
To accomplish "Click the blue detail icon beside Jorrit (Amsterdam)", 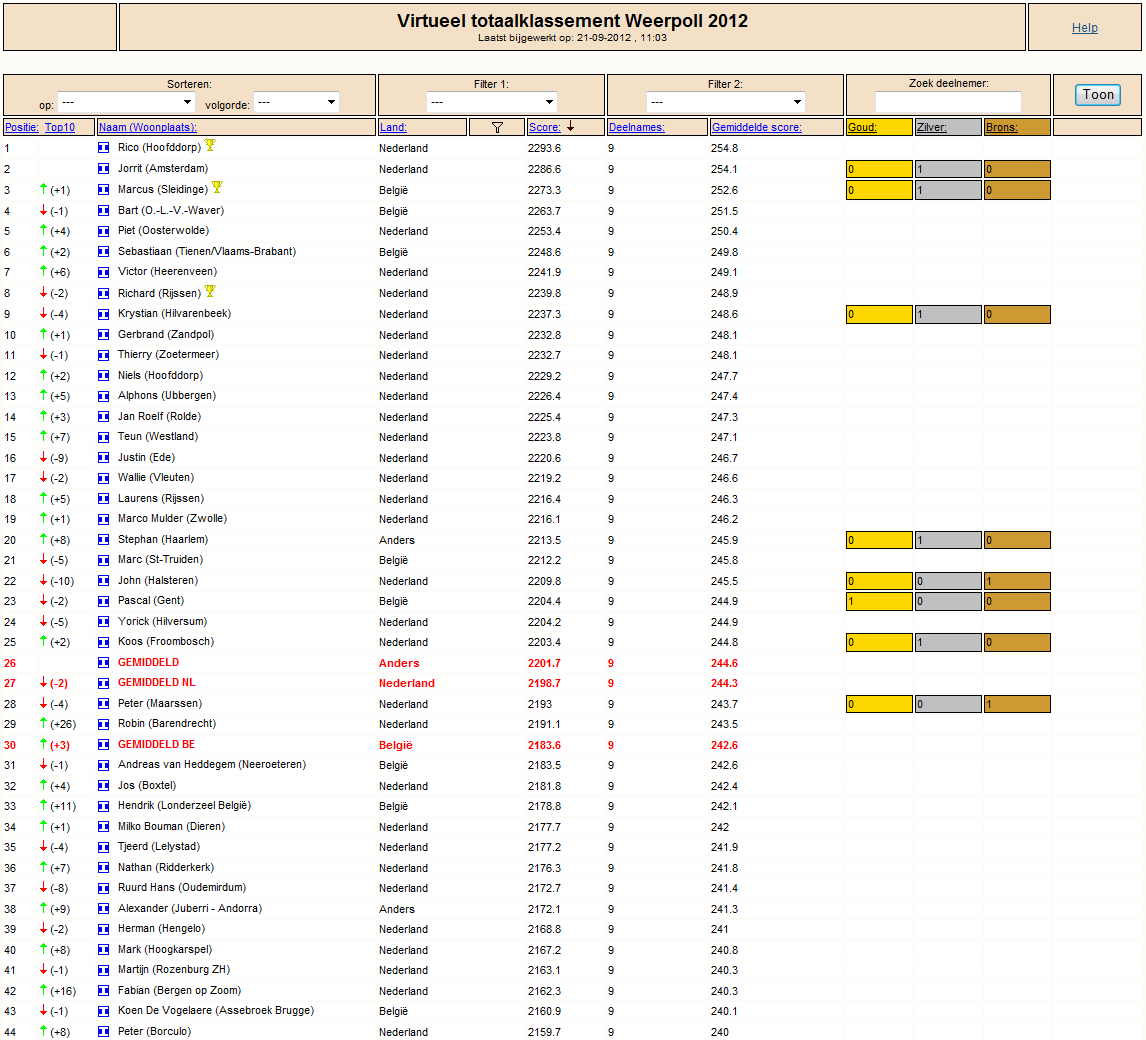I will tap(104, 169).
